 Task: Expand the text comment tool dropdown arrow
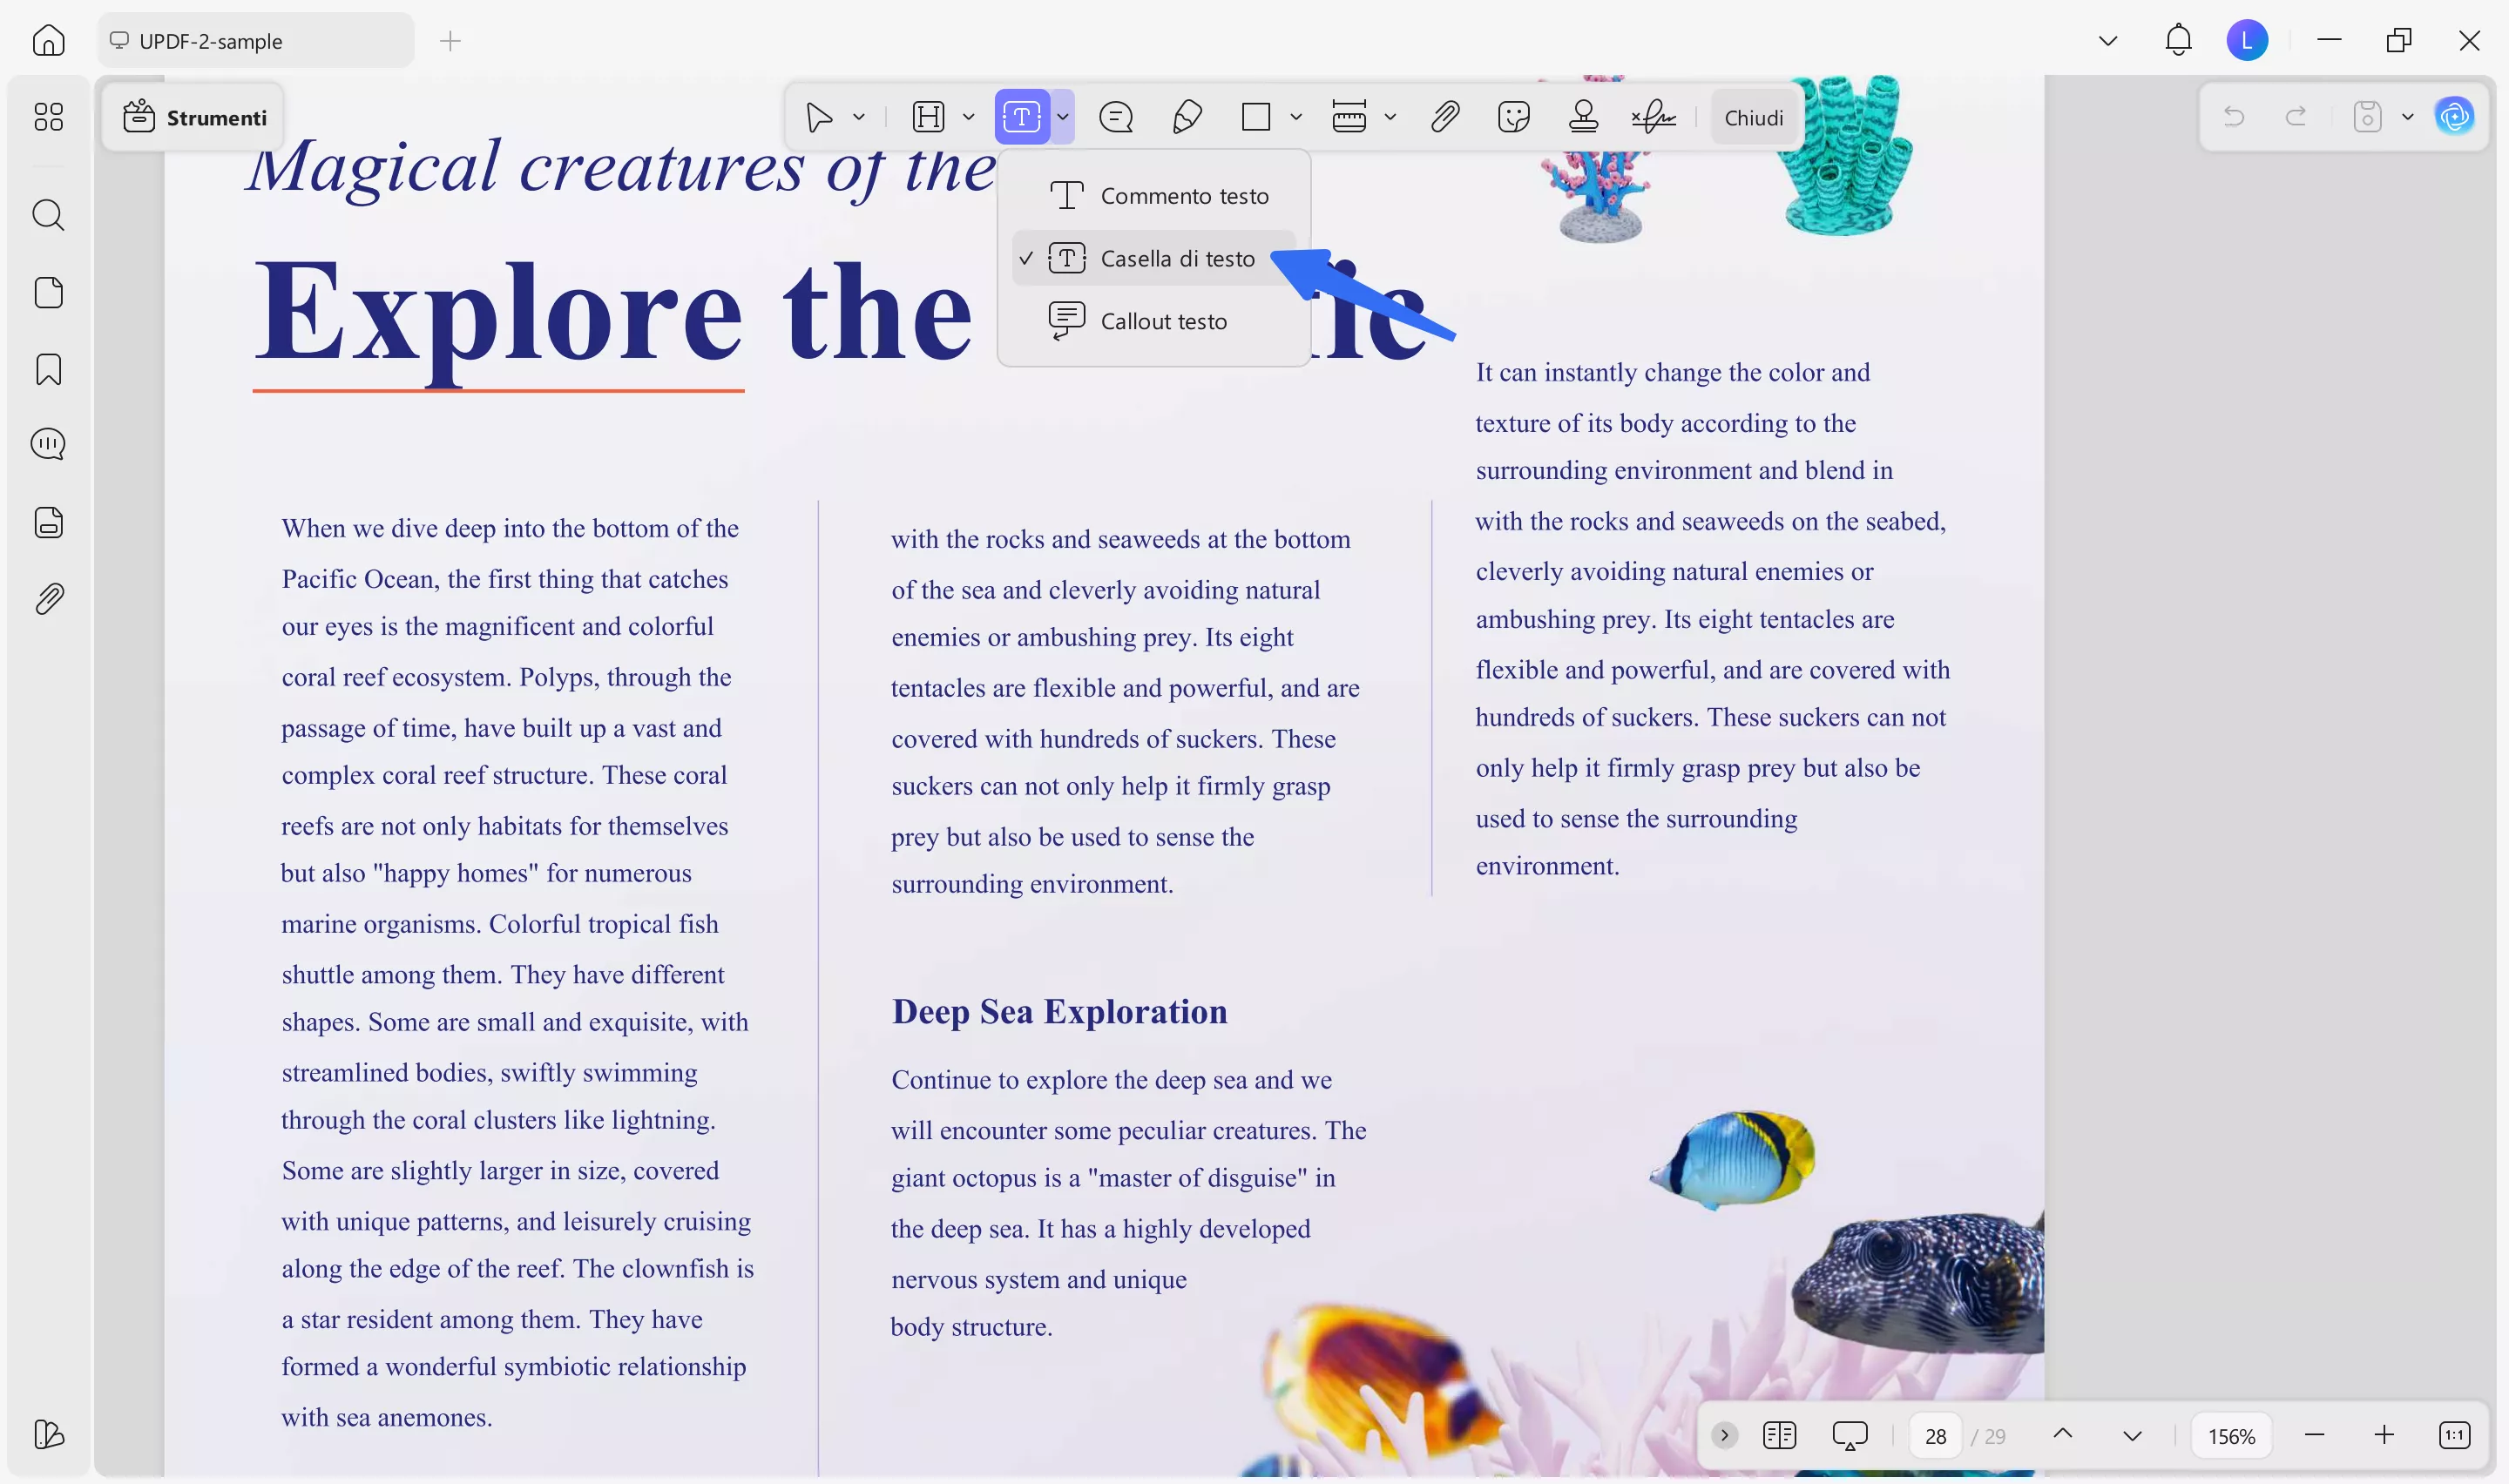(1063, 118)
